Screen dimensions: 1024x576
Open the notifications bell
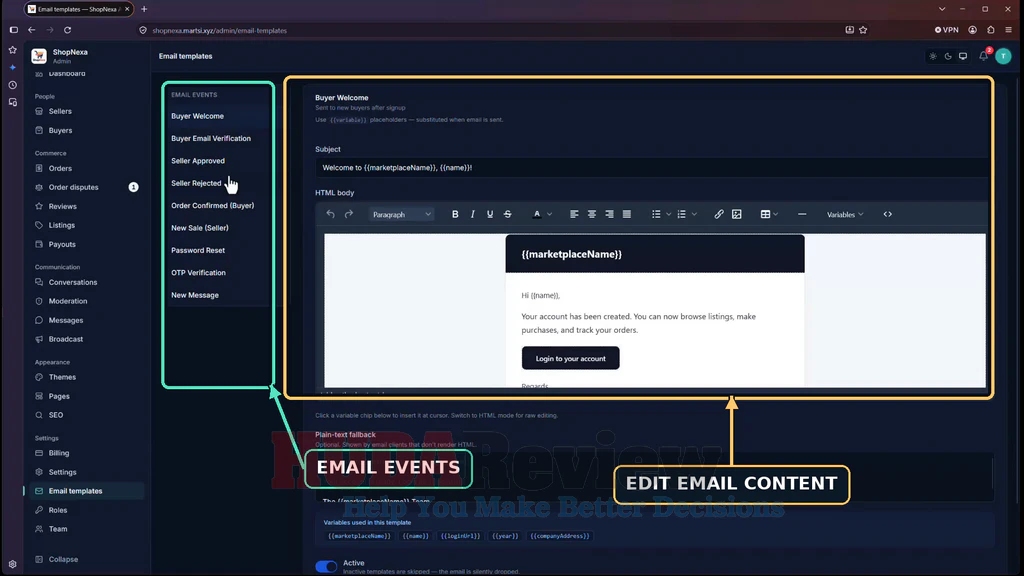point(984,56)
